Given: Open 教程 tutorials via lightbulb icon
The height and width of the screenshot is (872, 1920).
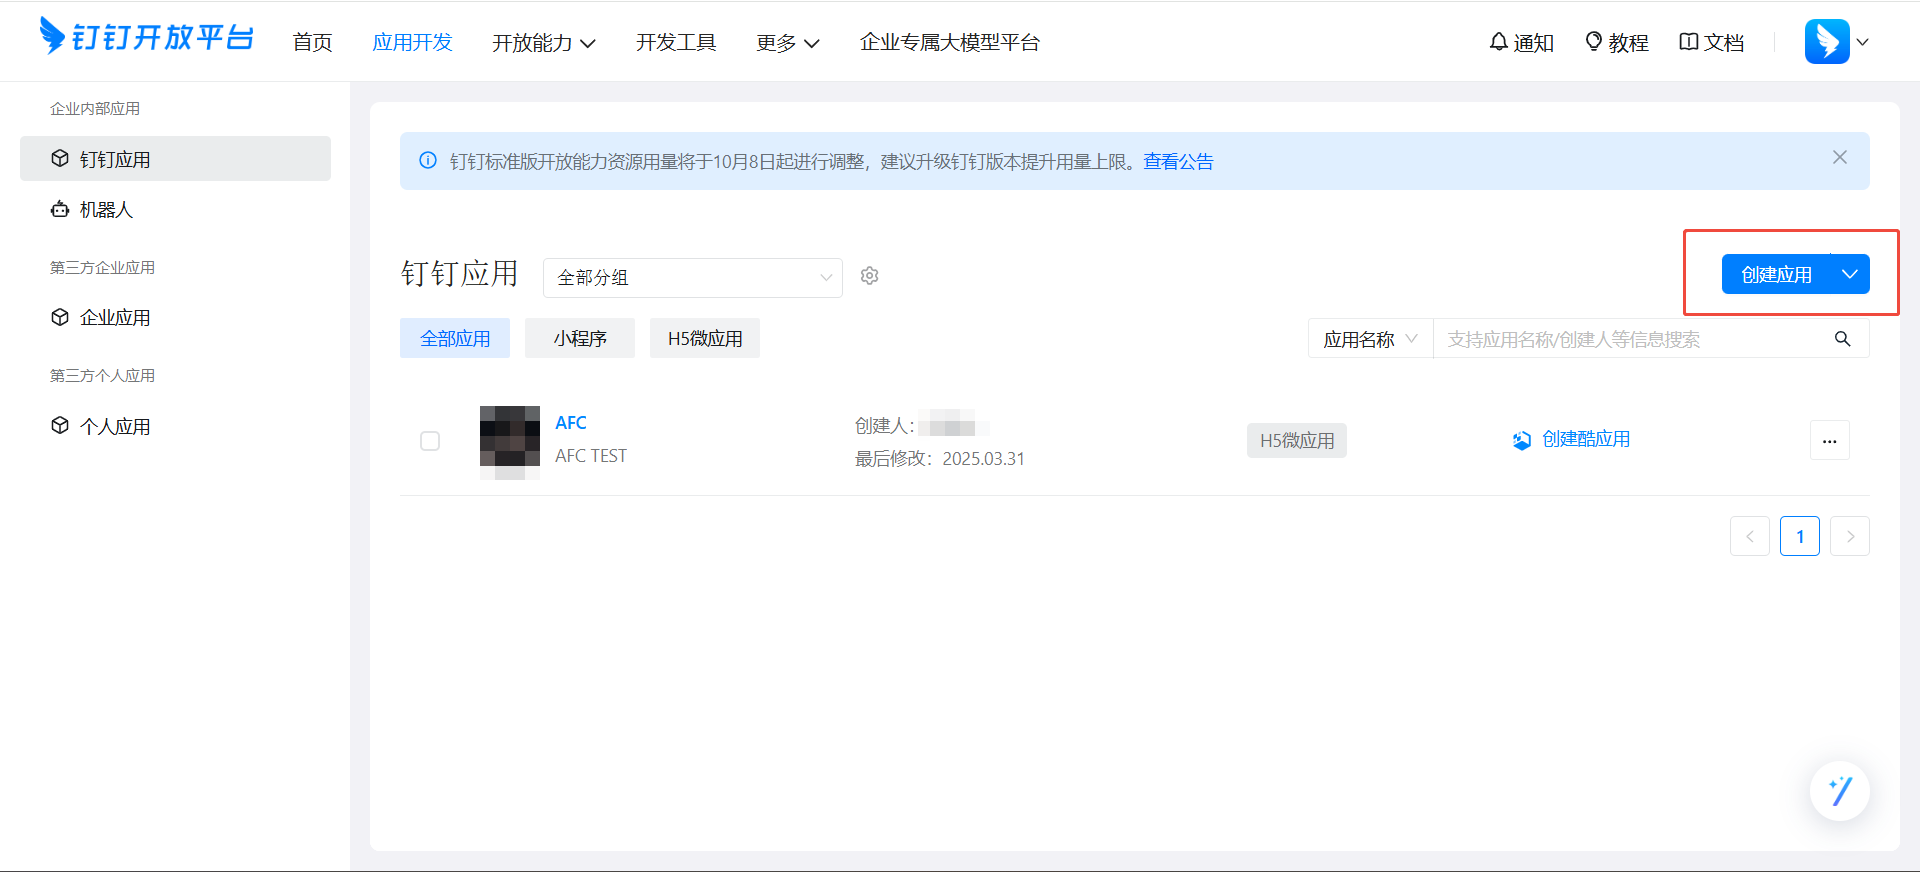Looking at the screenshot, I should [1617, 42].
